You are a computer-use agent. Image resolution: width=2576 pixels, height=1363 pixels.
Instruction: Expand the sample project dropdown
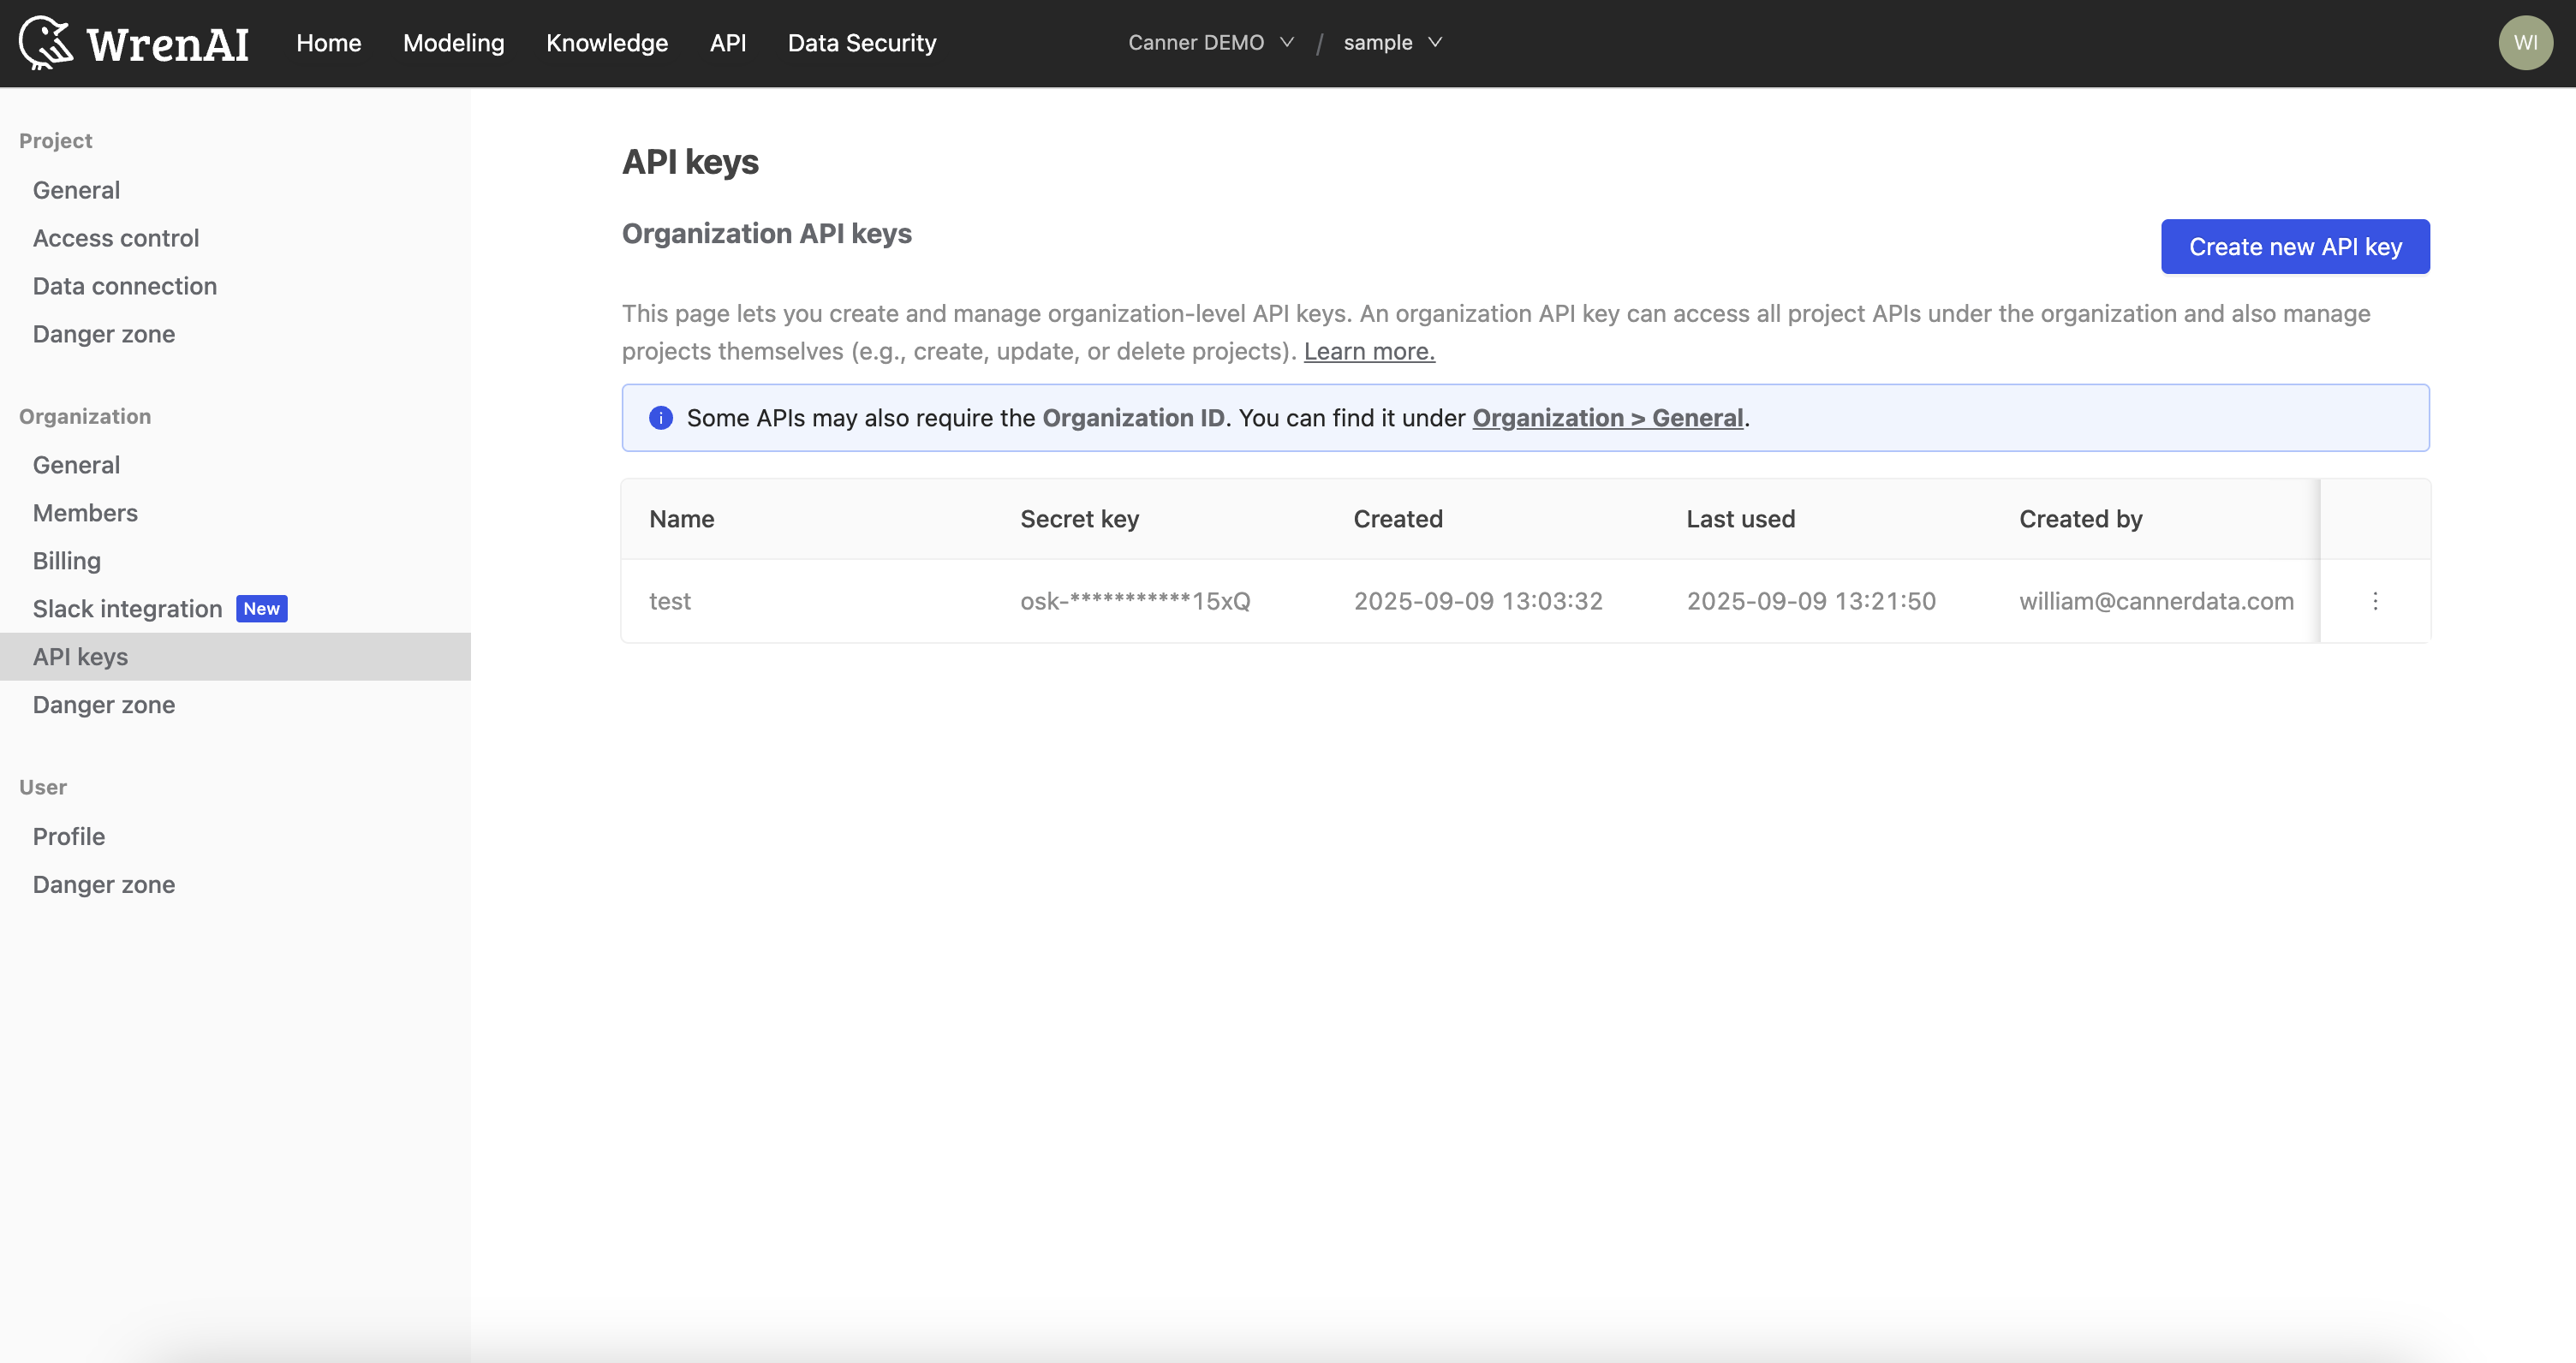[x=1393, y=43]
